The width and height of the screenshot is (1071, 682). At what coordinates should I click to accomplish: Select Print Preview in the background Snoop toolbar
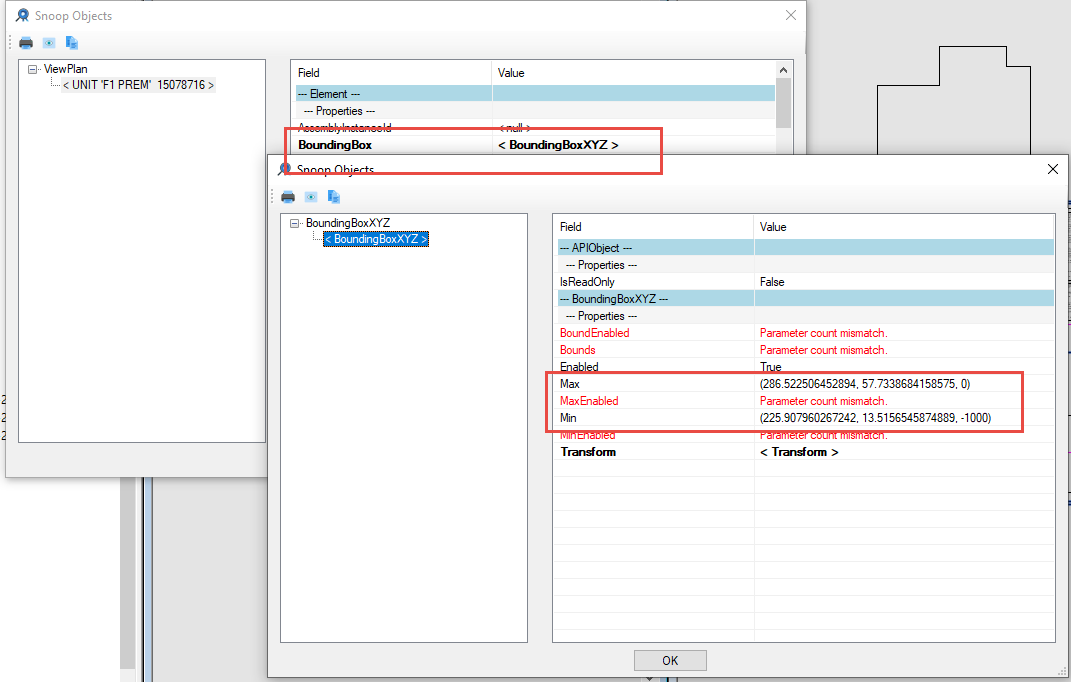coord(48,43)
